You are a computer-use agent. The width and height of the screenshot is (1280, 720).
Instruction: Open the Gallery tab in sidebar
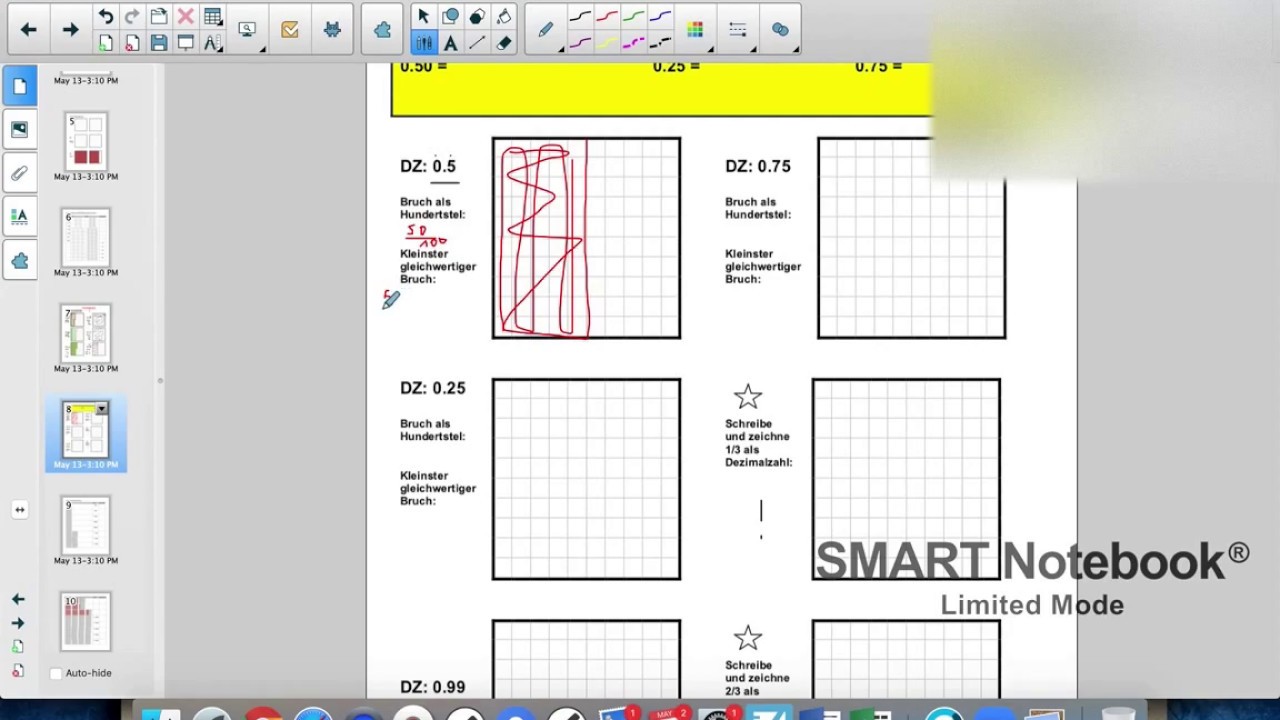tap(20, 129)
